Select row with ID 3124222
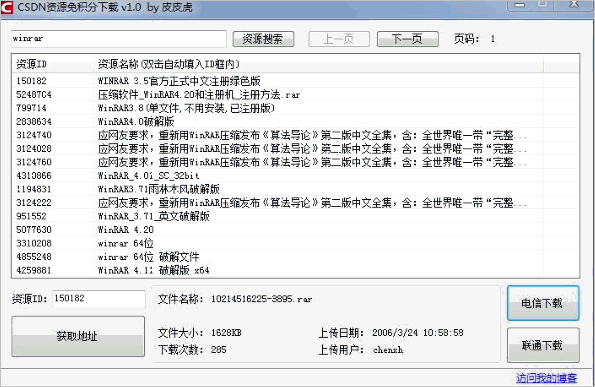 pos(296,203)
